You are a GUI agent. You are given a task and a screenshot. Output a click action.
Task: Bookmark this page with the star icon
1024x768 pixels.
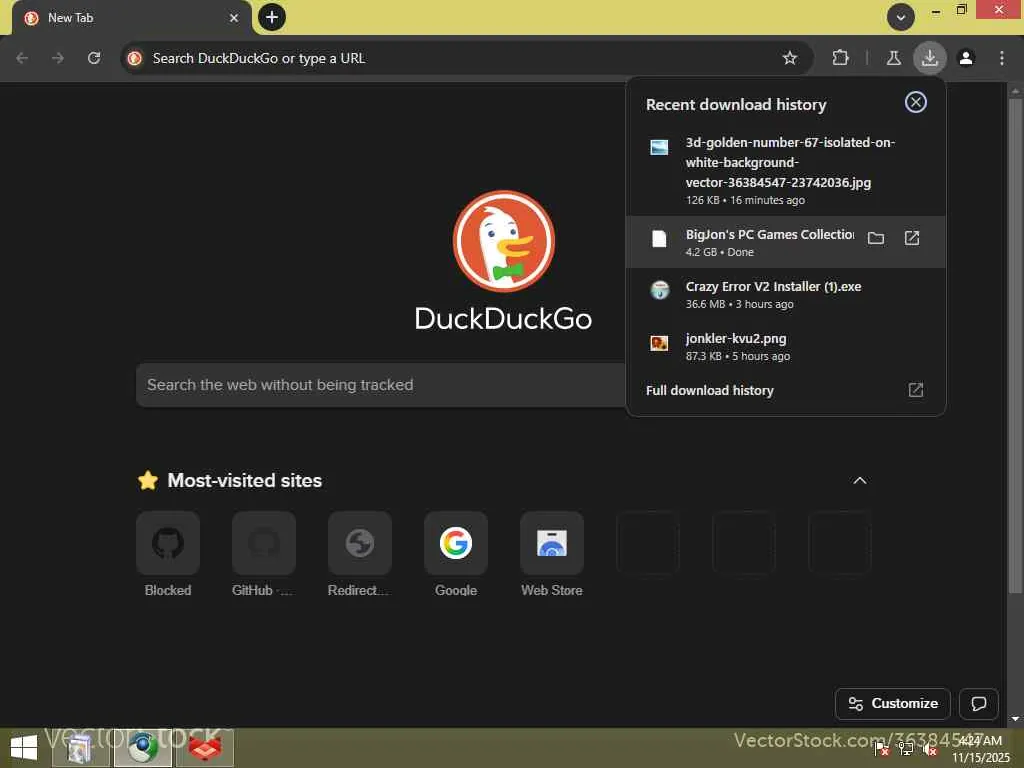[790, 58]
